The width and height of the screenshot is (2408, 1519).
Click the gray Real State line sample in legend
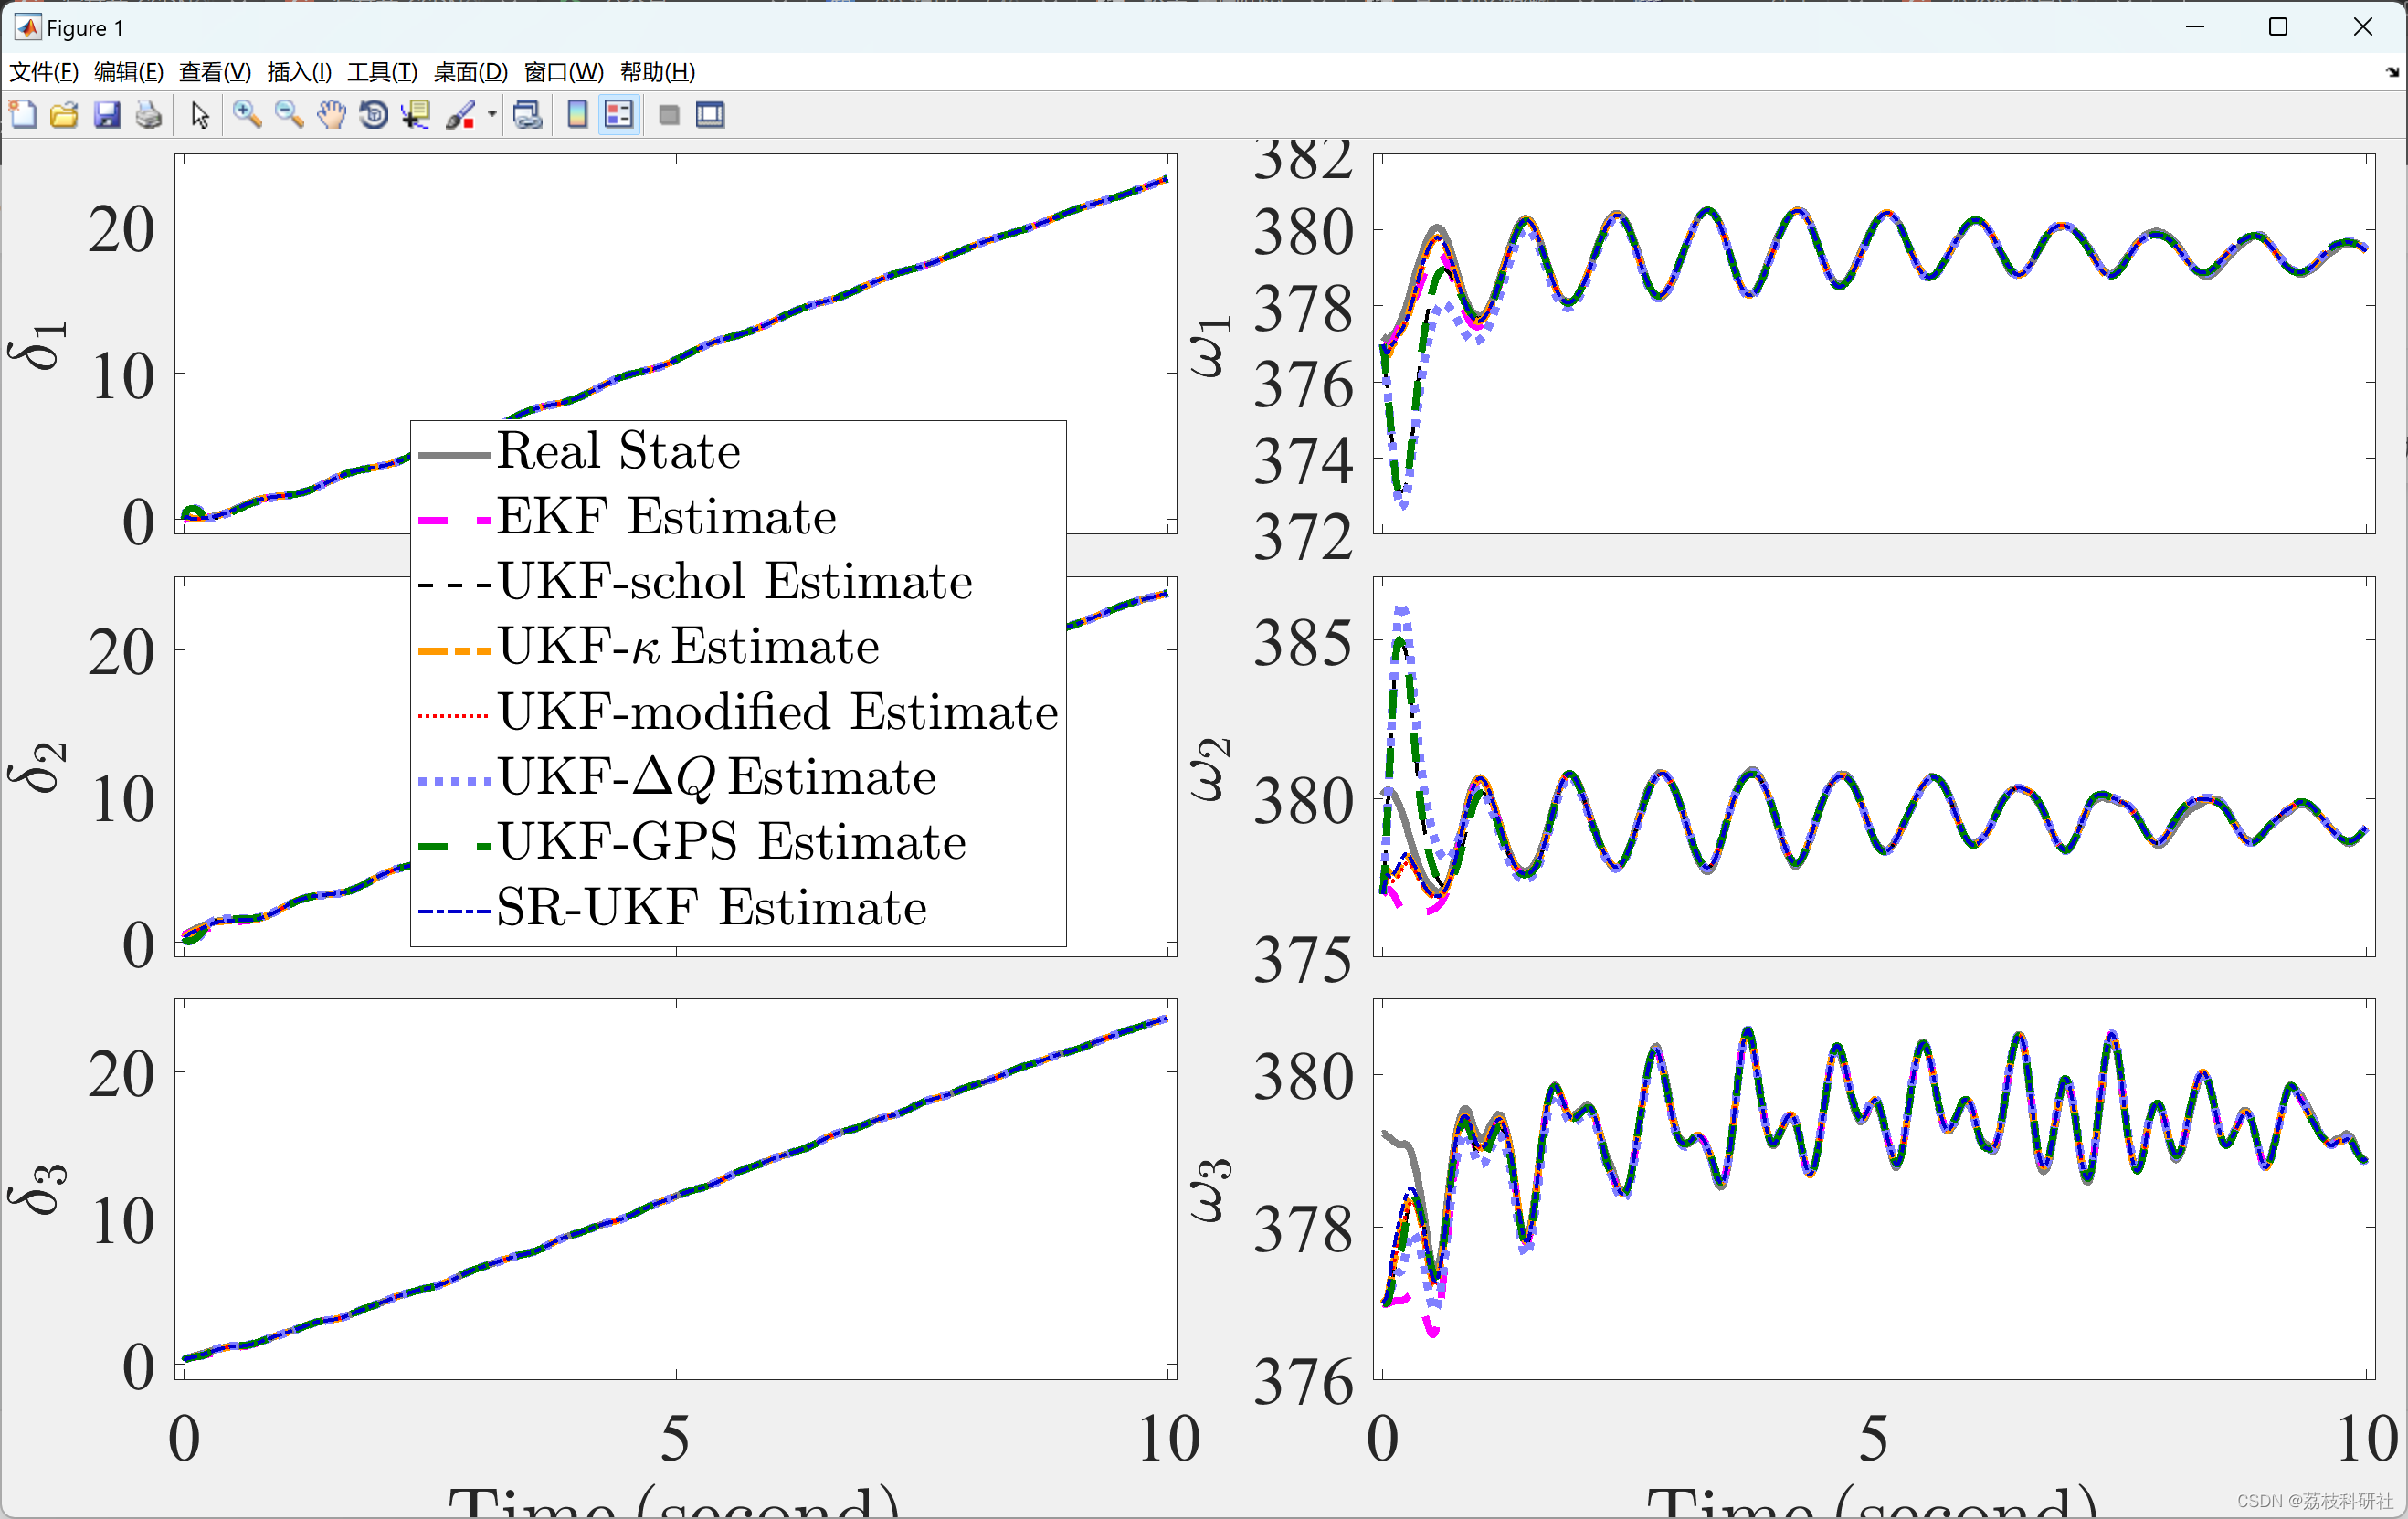(x=455, y=455)
